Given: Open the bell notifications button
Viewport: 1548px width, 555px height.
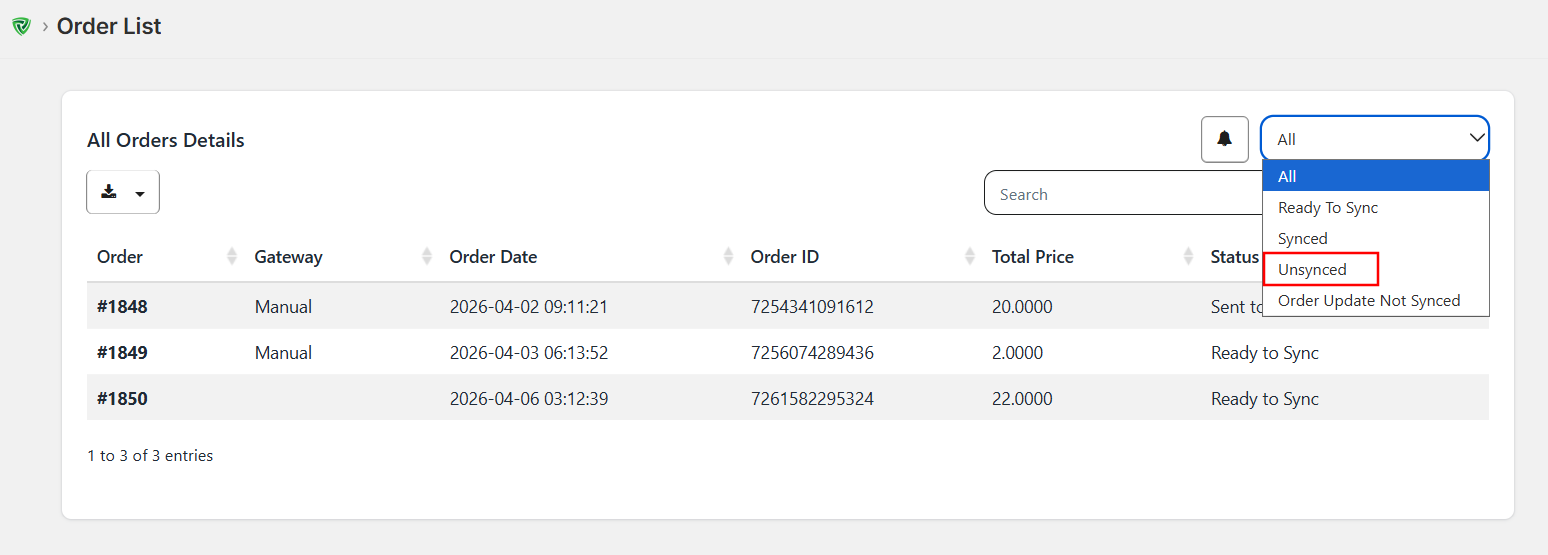Looking at the screenshot, I should point(1224,139).
